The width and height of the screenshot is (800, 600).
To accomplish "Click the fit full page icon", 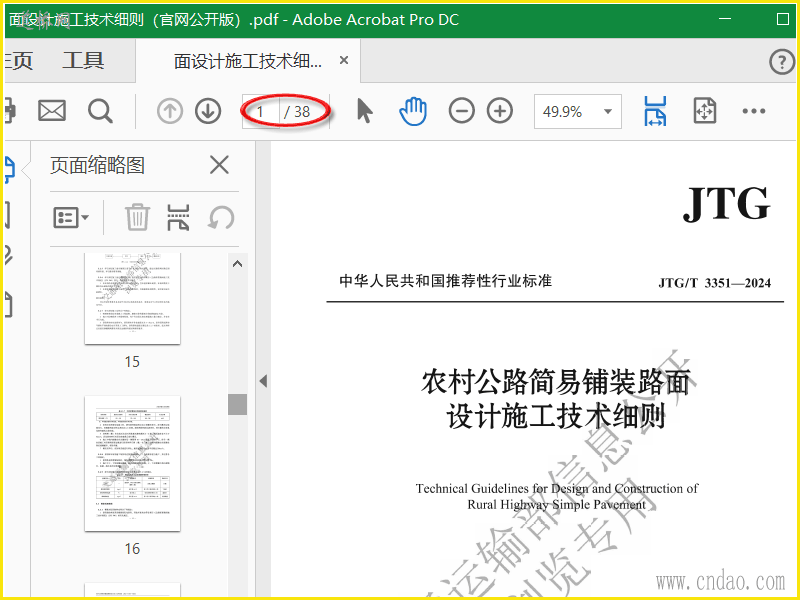I will click(705, 111).
